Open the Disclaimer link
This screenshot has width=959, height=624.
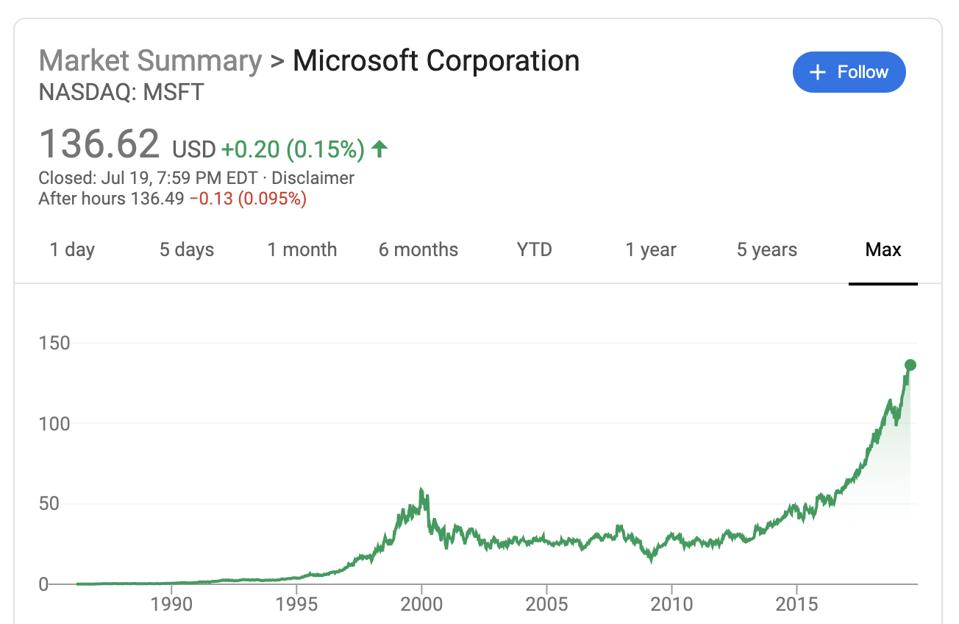(320, 178)
